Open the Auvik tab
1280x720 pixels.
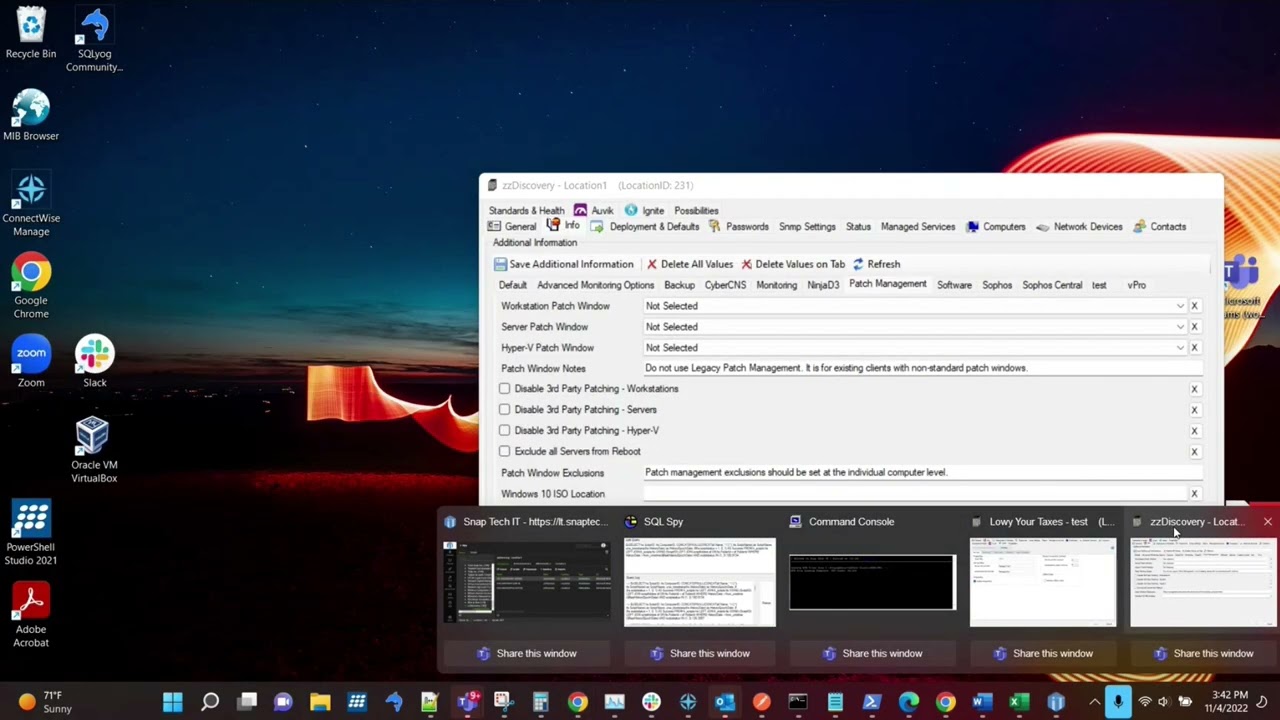pos(593,211)
